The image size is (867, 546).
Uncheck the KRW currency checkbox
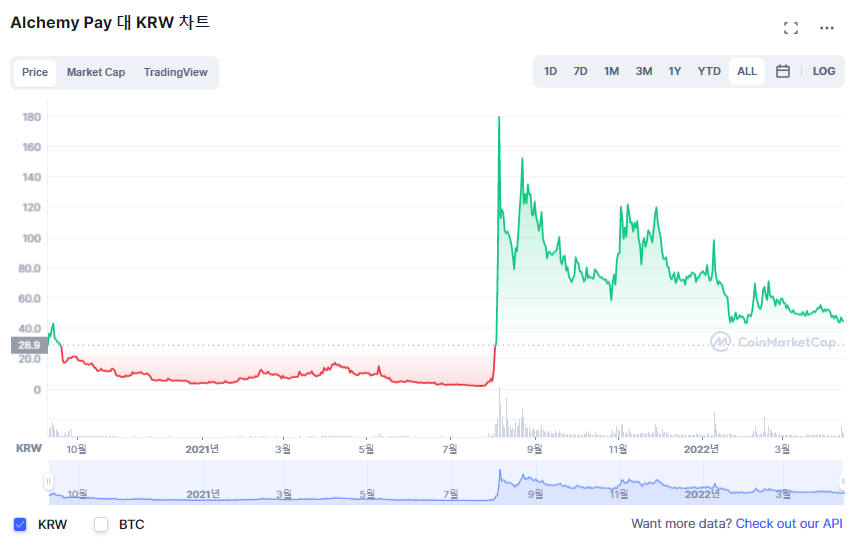click(20, 524)
